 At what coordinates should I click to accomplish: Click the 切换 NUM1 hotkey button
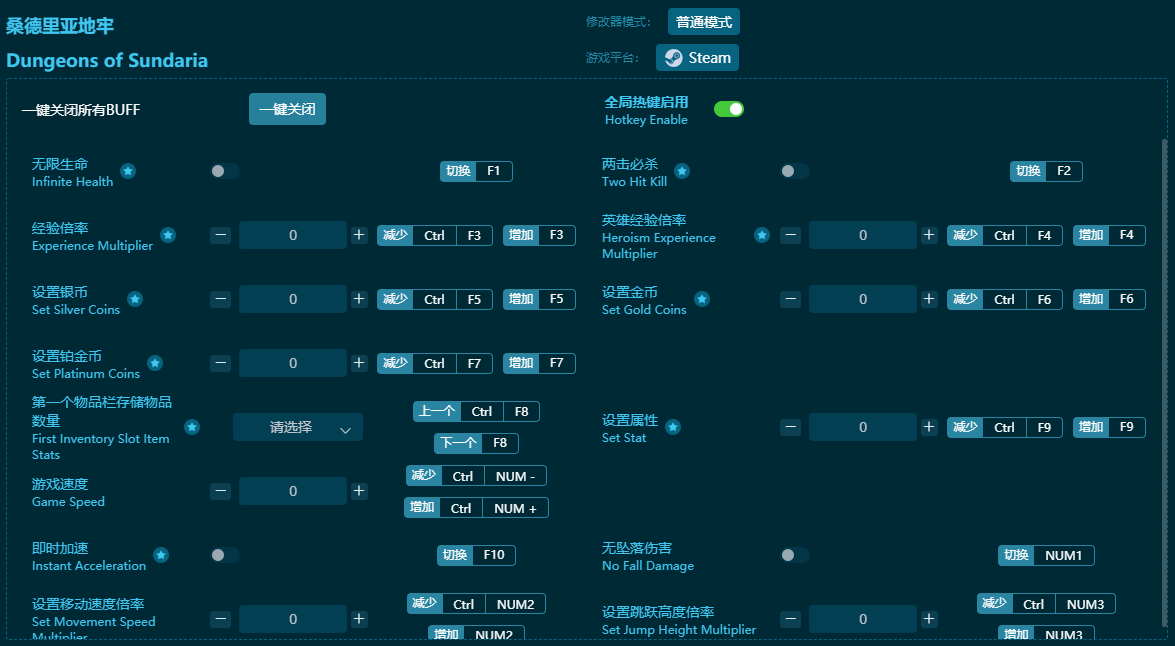pos(1046,555)
